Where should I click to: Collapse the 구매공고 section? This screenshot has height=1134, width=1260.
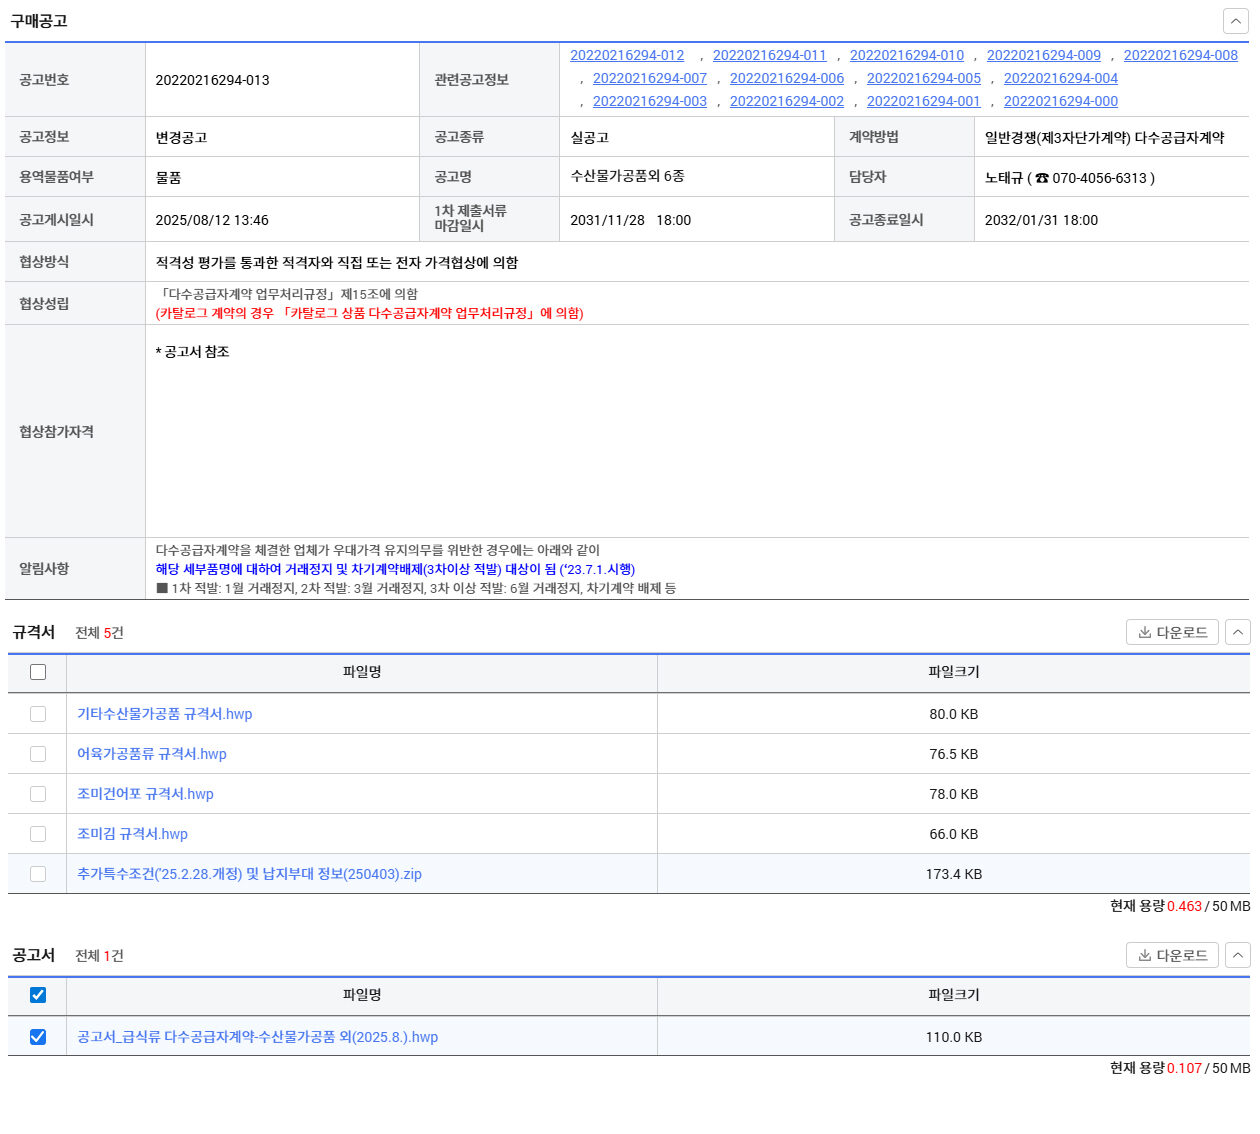[1235, 21]
